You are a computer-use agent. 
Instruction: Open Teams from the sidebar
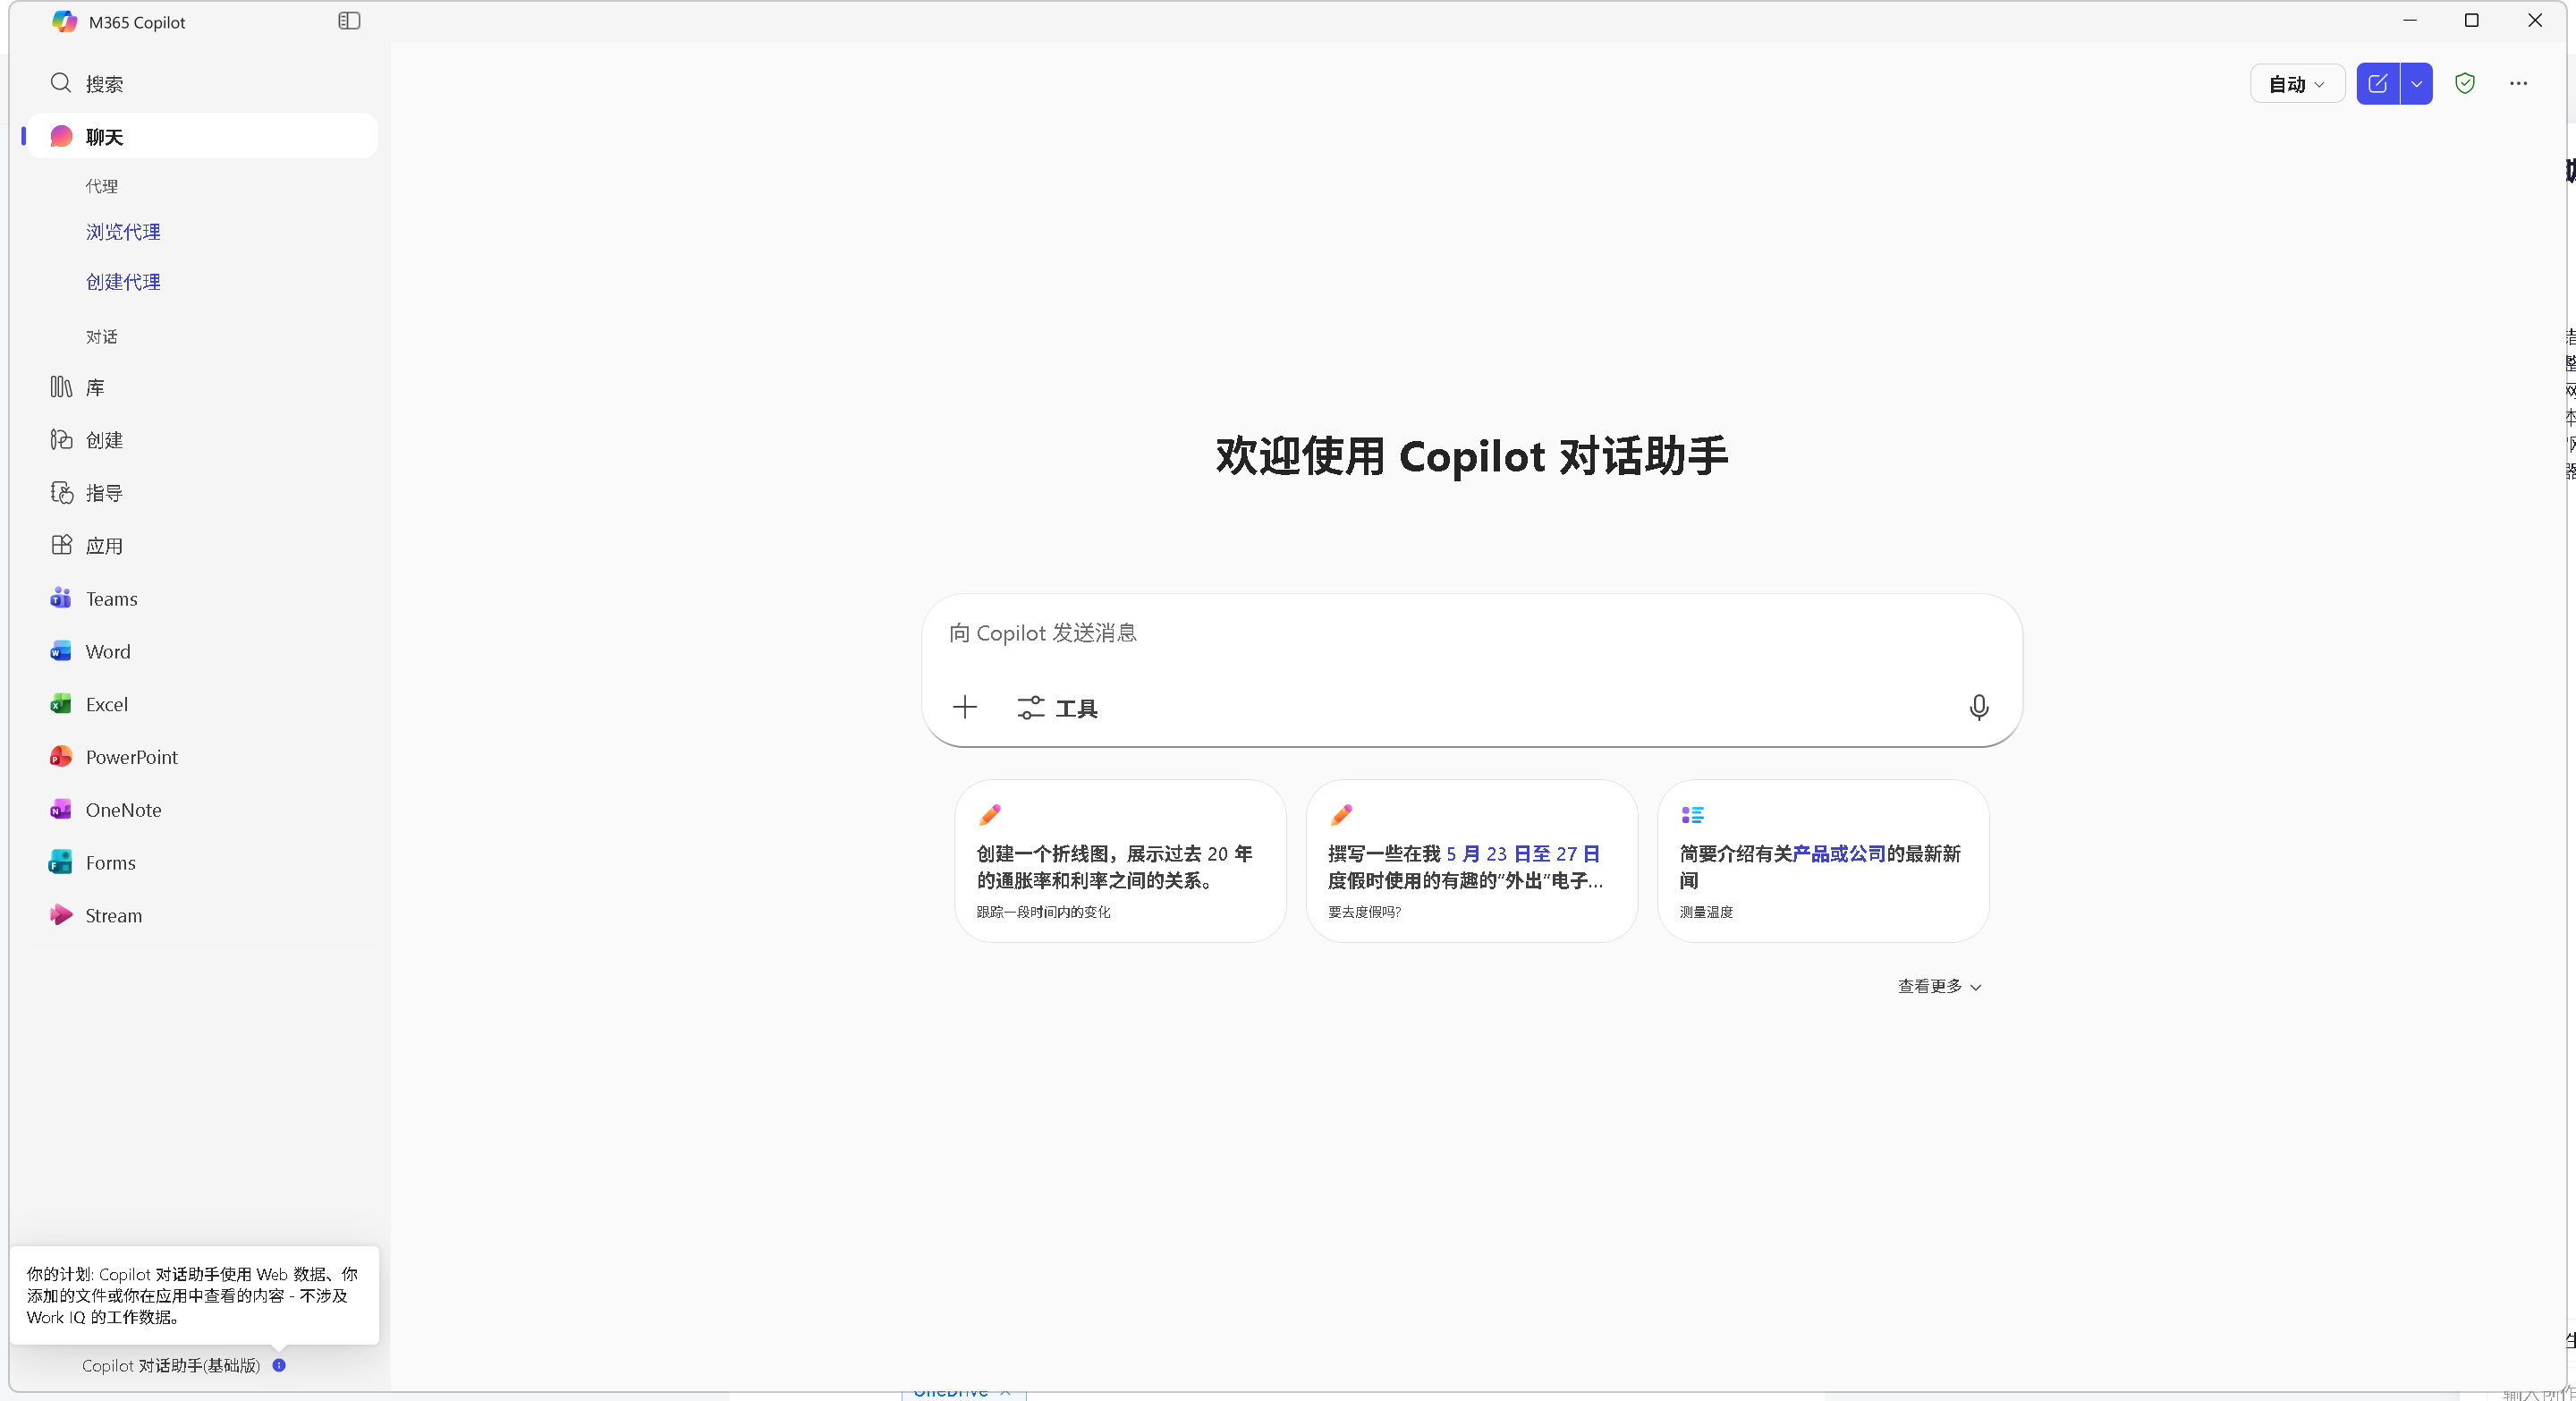tap(111, 598)
